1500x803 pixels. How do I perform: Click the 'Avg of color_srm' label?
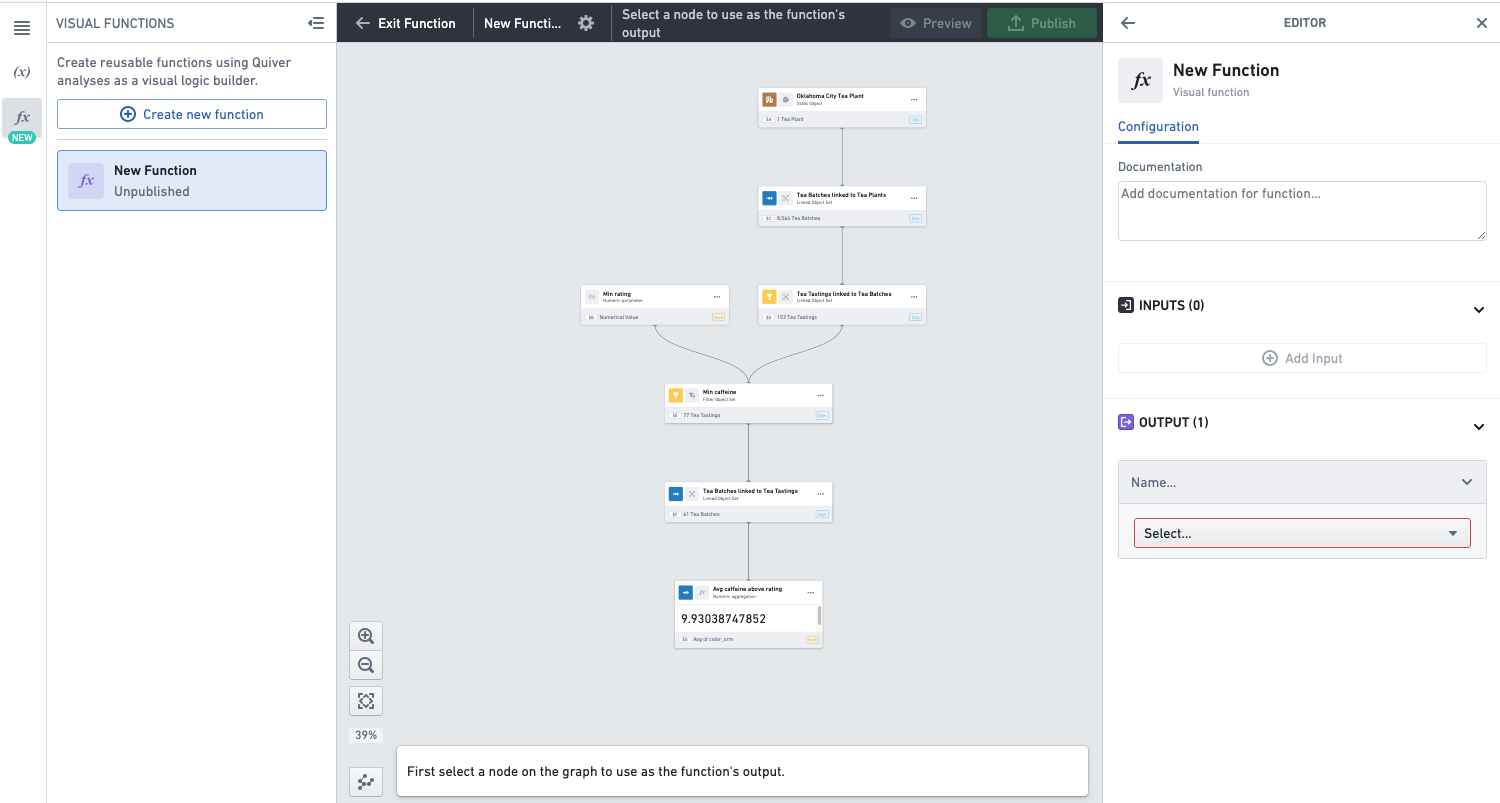point(713,639)
